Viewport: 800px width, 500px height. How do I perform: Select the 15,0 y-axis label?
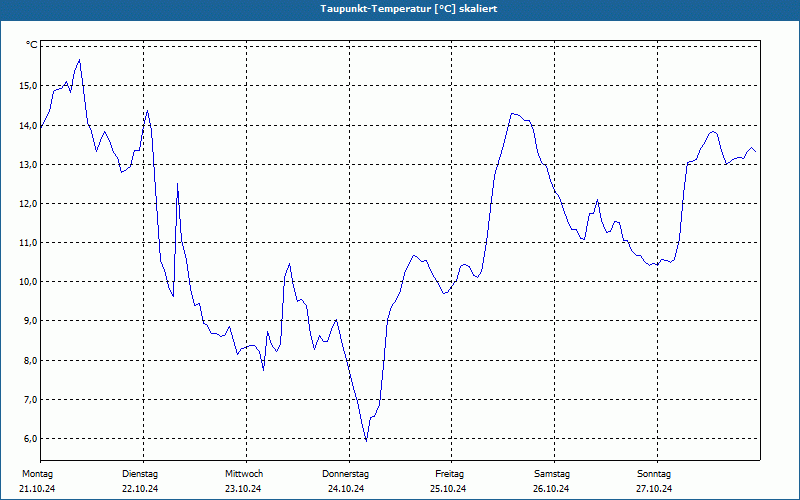click(x=28, y=86)
